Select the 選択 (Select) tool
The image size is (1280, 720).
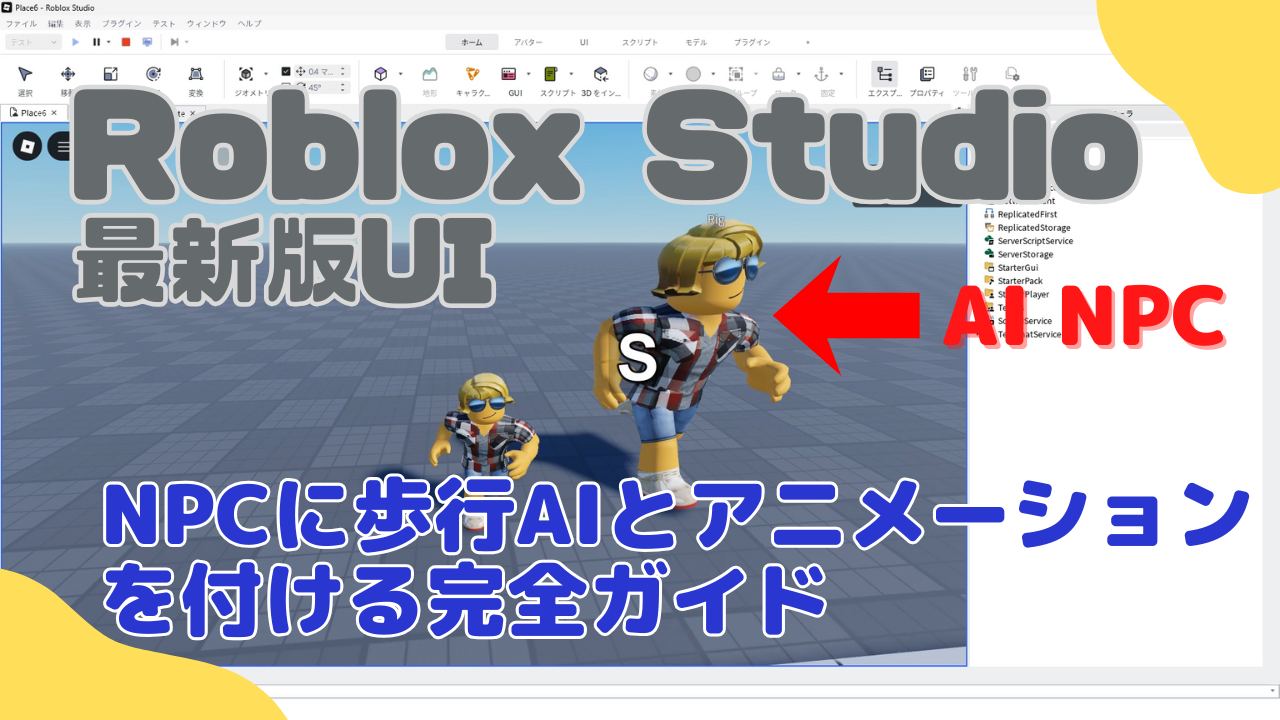[25, 73]
